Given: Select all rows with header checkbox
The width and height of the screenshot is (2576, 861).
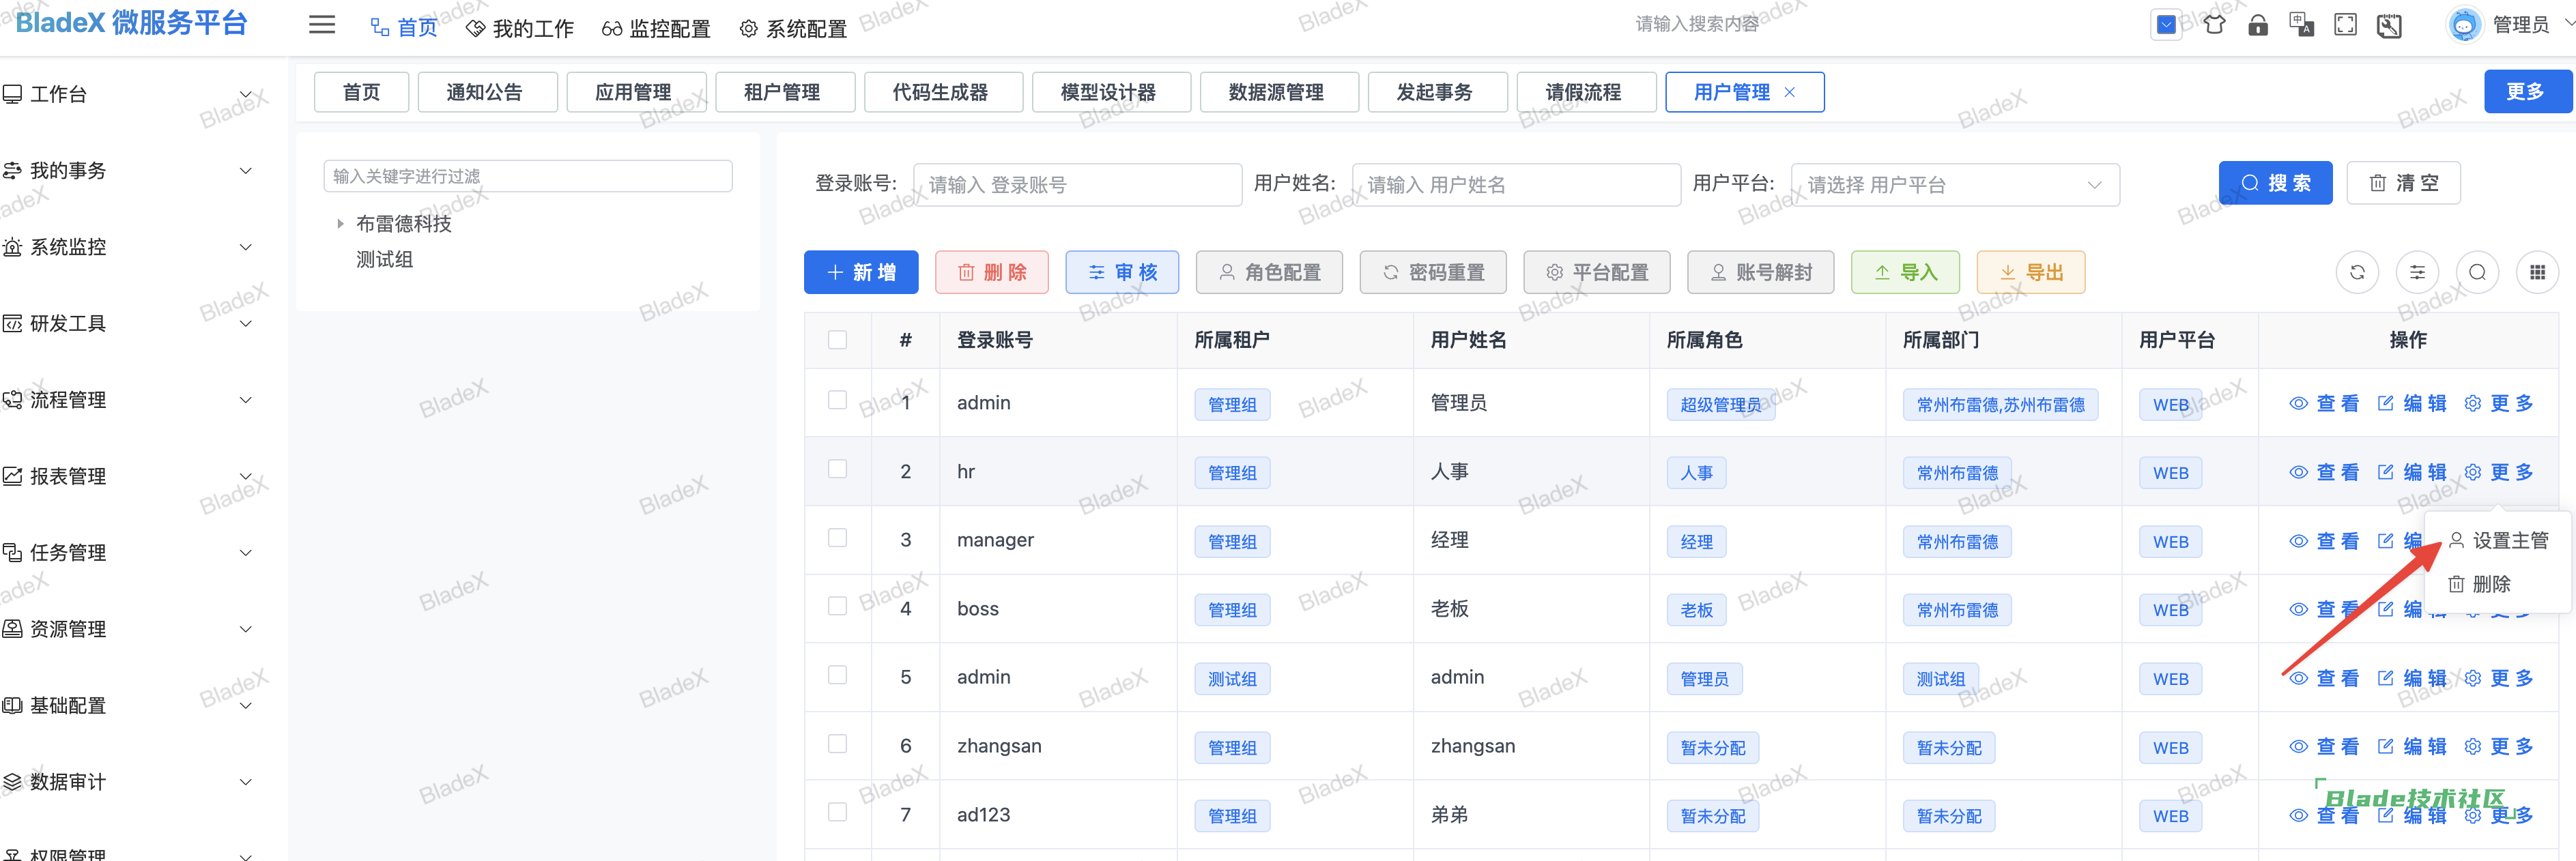Looking at the screenshot, I should (x=837, y=340).
